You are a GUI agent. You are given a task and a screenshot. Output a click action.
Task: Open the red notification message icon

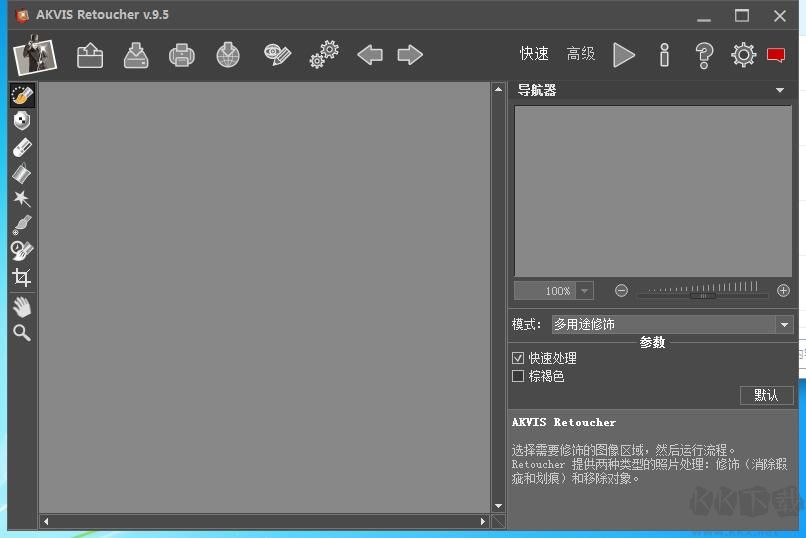pyautogui.click(x=776, y=55)
